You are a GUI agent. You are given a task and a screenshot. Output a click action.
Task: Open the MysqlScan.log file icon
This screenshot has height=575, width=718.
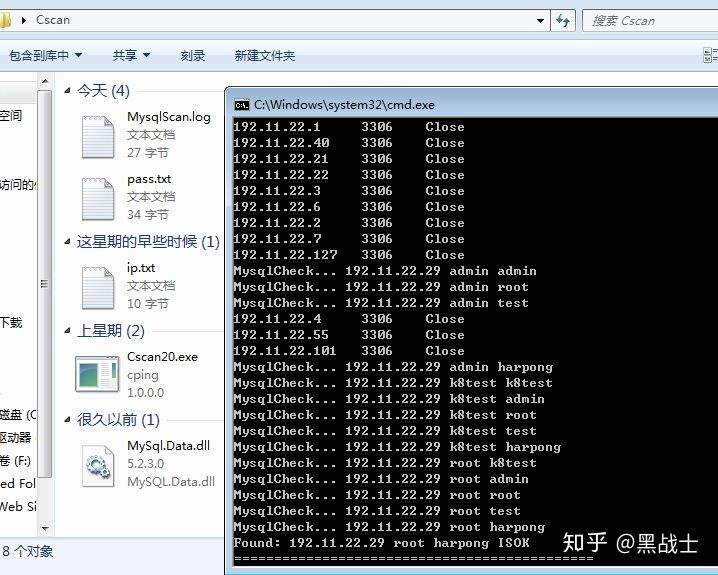[98, 137]
